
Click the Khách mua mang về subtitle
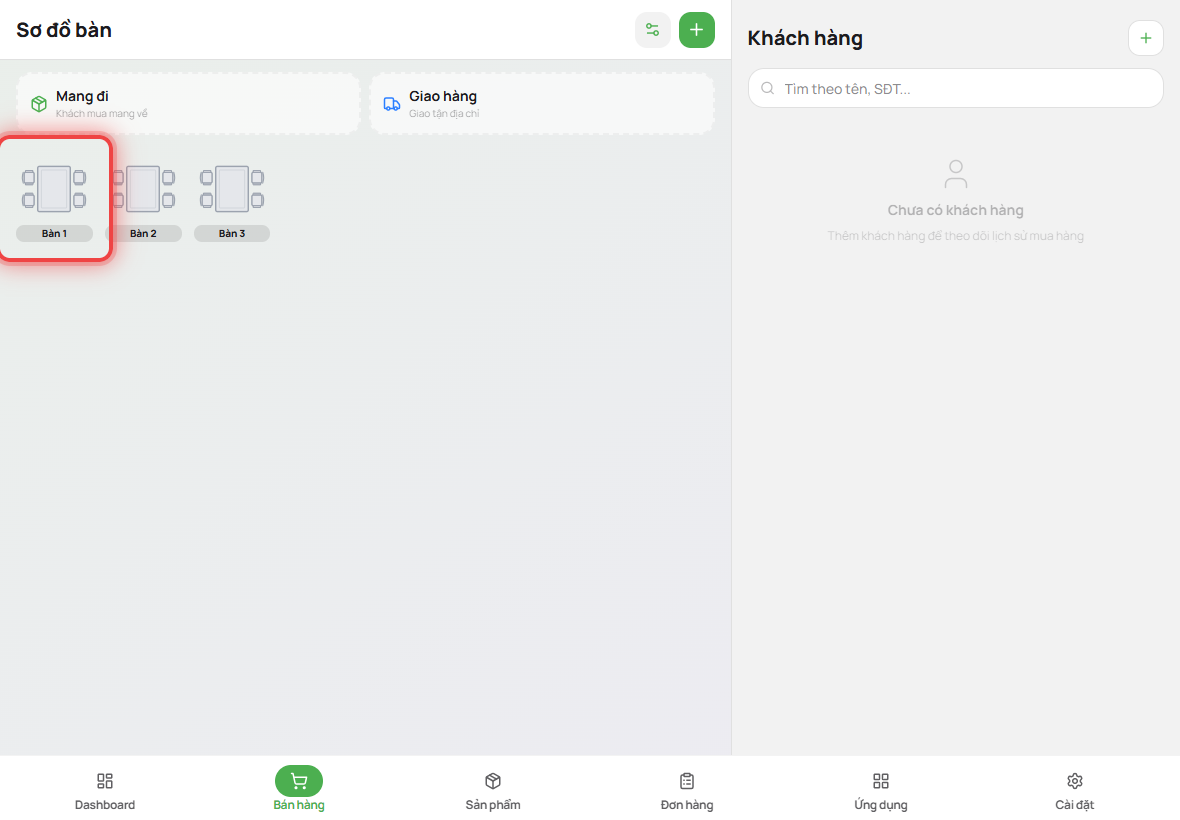pos(102,114)
